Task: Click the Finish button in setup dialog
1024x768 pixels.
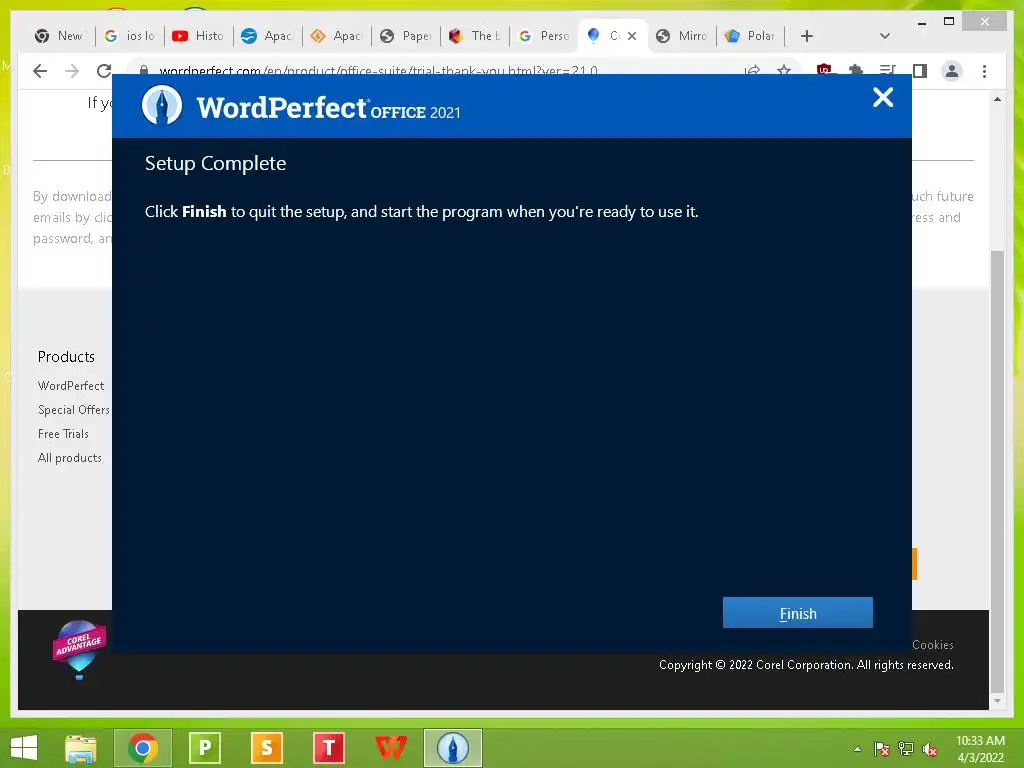Action: (797, 613)
